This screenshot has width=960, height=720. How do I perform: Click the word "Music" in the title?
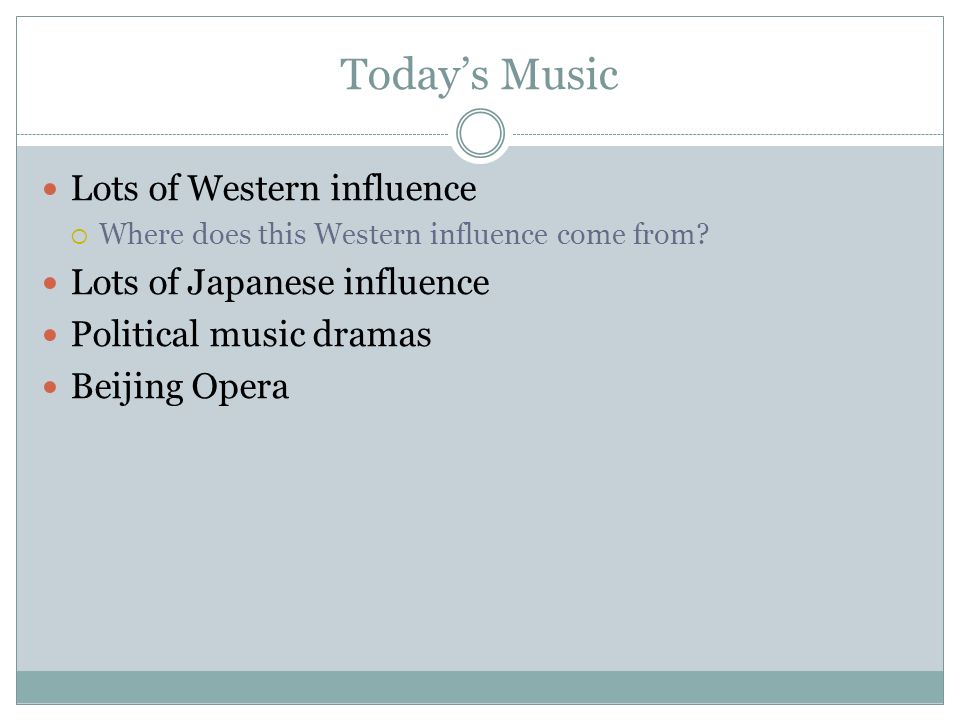(560, 75)
